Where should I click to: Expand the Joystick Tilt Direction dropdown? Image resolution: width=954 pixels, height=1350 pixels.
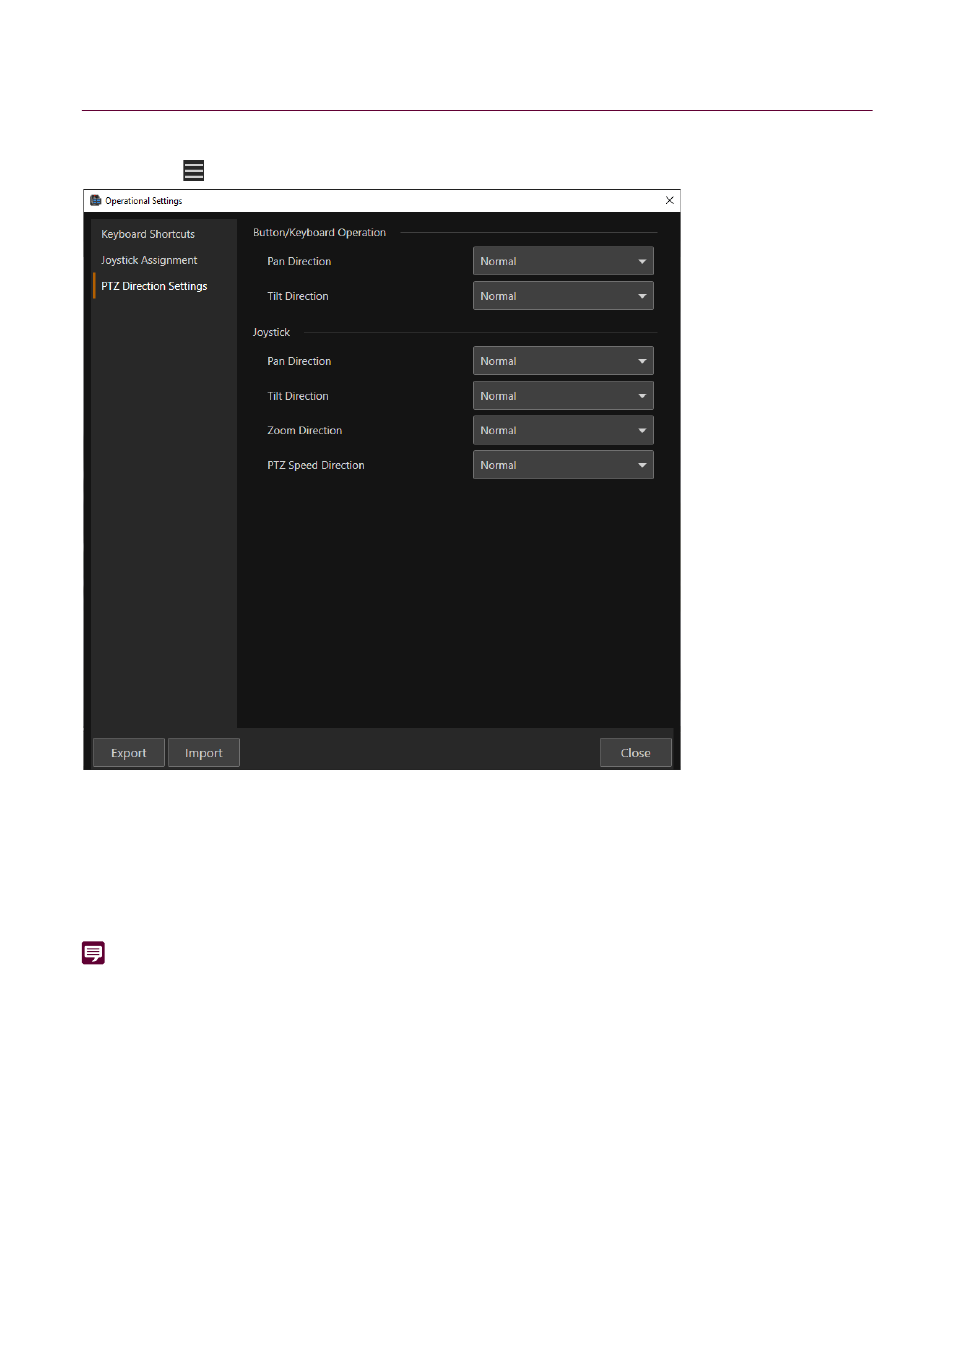tap(562, 396)
